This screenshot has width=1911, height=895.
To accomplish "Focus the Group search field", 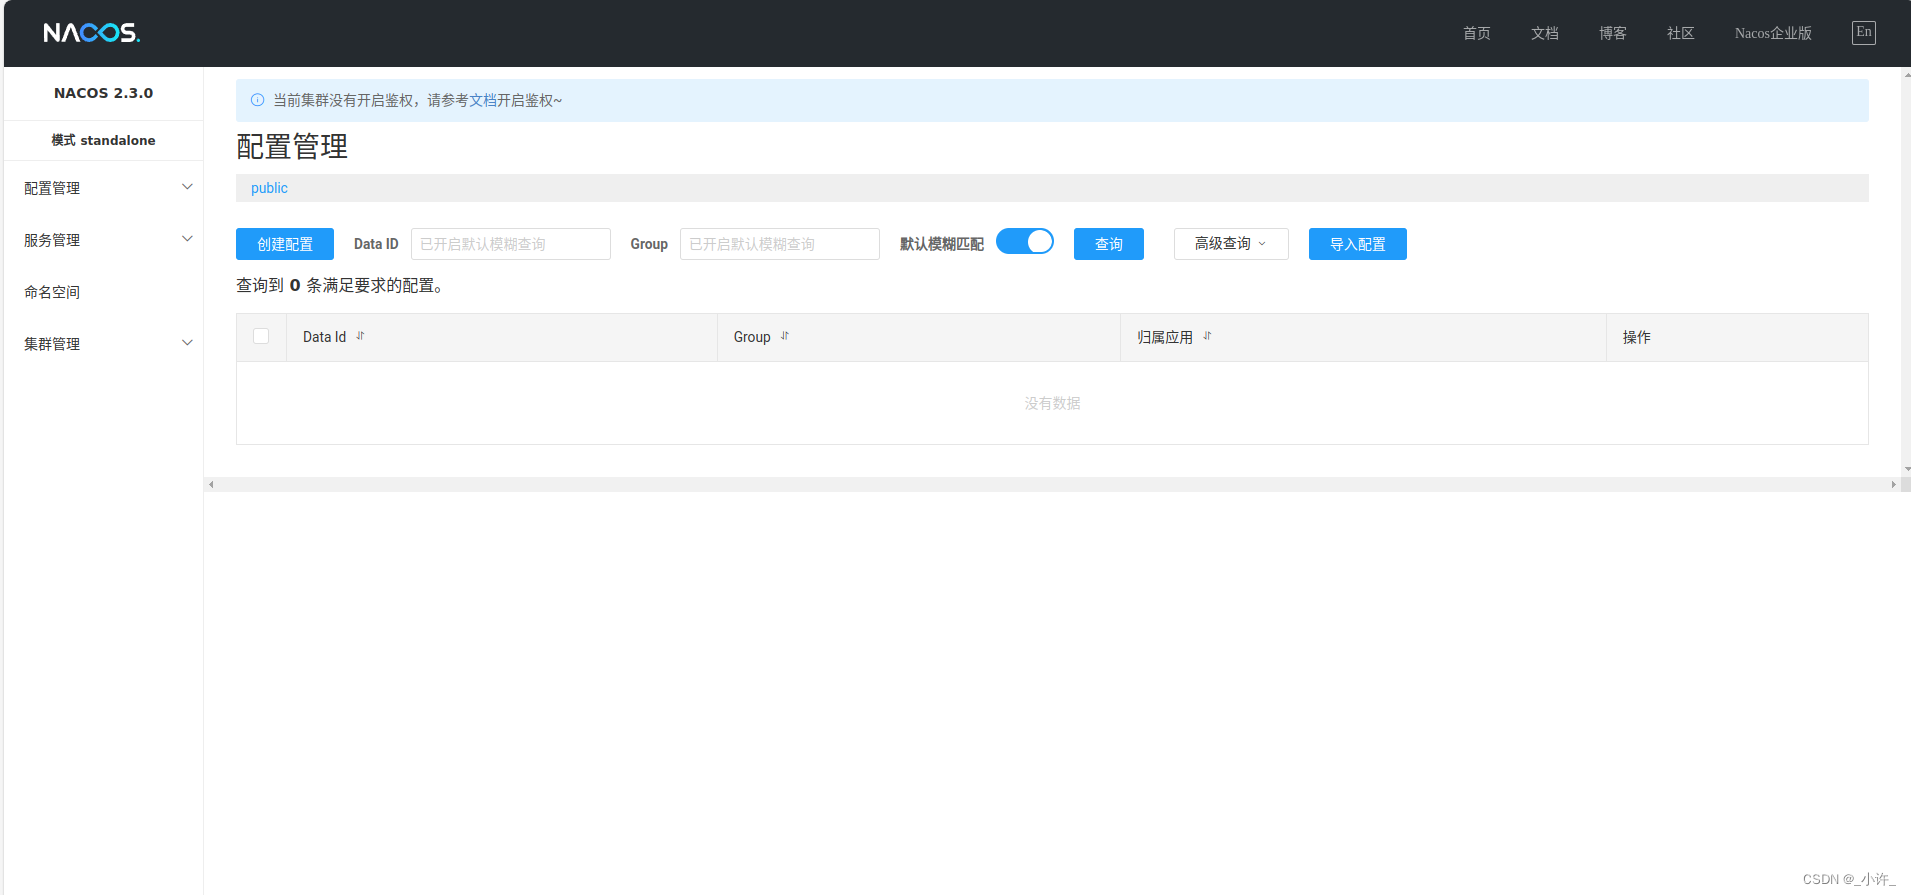I will [780, 244].
